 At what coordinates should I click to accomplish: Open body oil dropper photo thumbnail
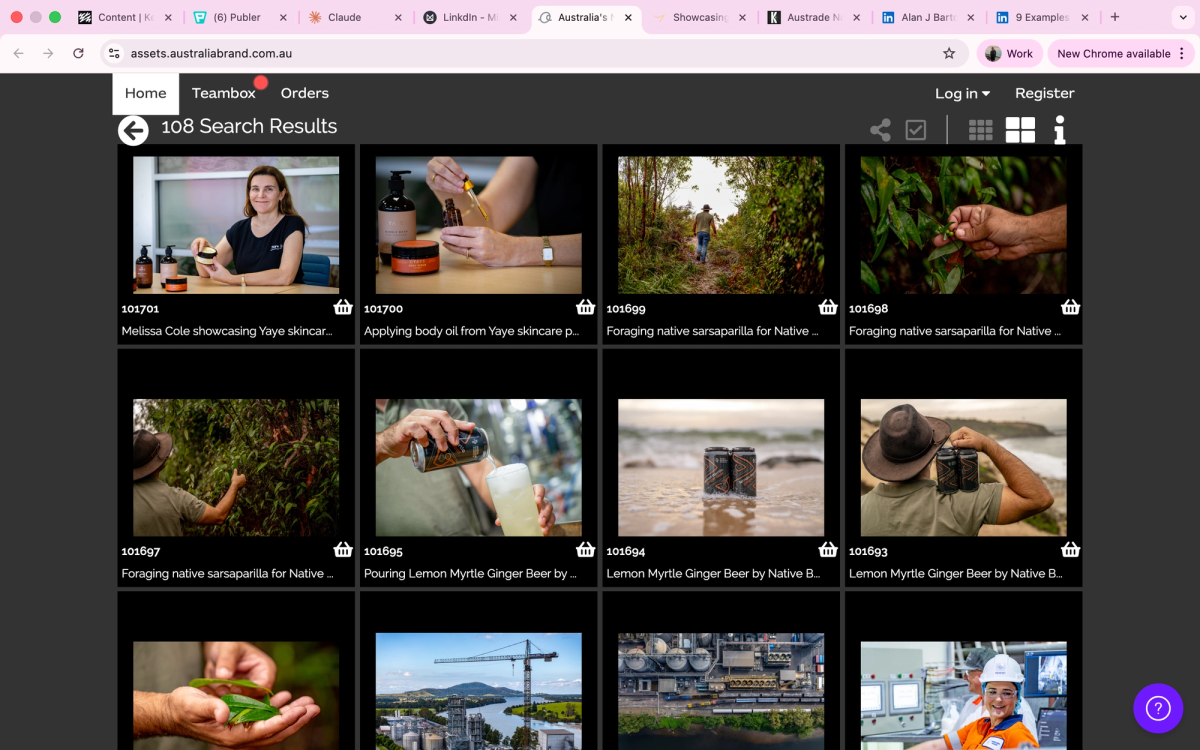click(479, 225)
